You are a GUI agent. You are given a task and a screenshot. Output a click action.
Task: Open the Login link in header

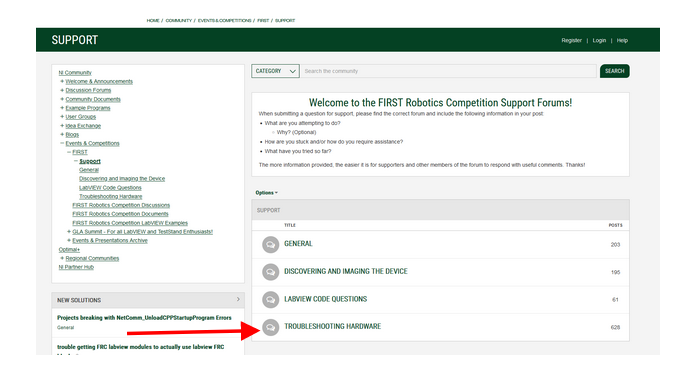(x=599, y=40)
